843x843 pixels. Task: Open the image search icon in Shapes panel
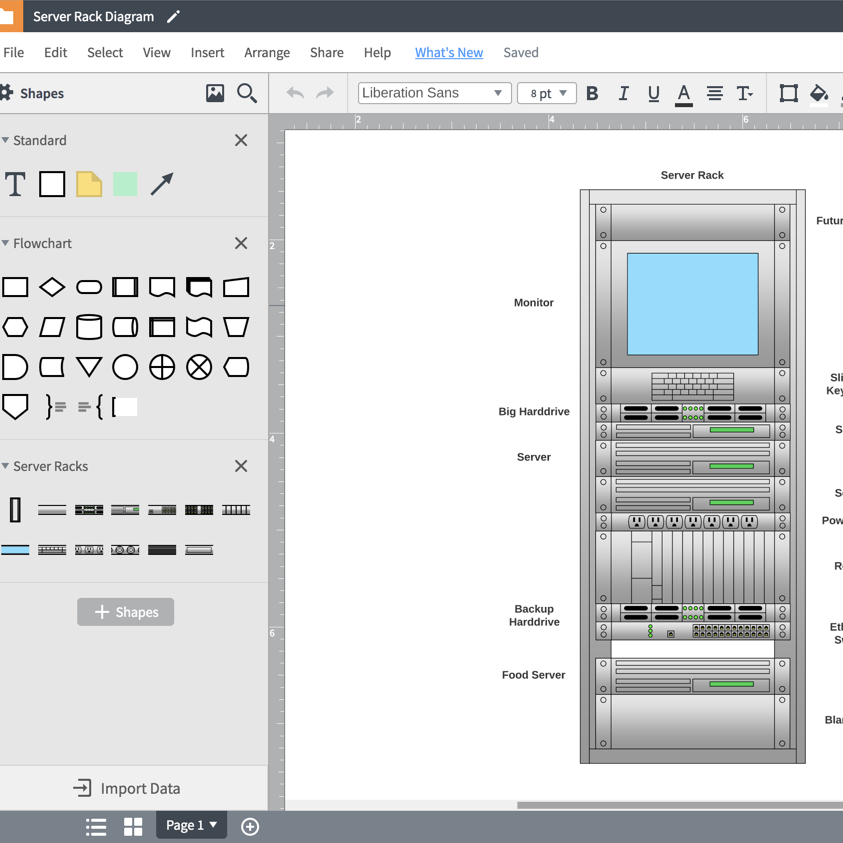pyautogui.click(x=215, y=93)
